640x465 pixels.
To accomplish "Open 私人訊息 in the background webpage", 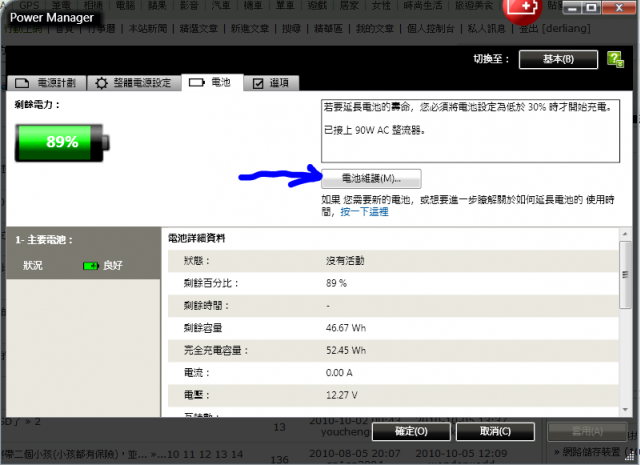I will (x=487, y=29).
